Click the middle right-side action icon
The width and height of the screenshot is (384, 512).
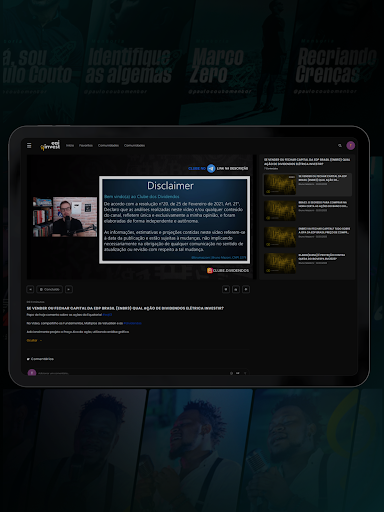pyautogui.click(x=236, y=289)
